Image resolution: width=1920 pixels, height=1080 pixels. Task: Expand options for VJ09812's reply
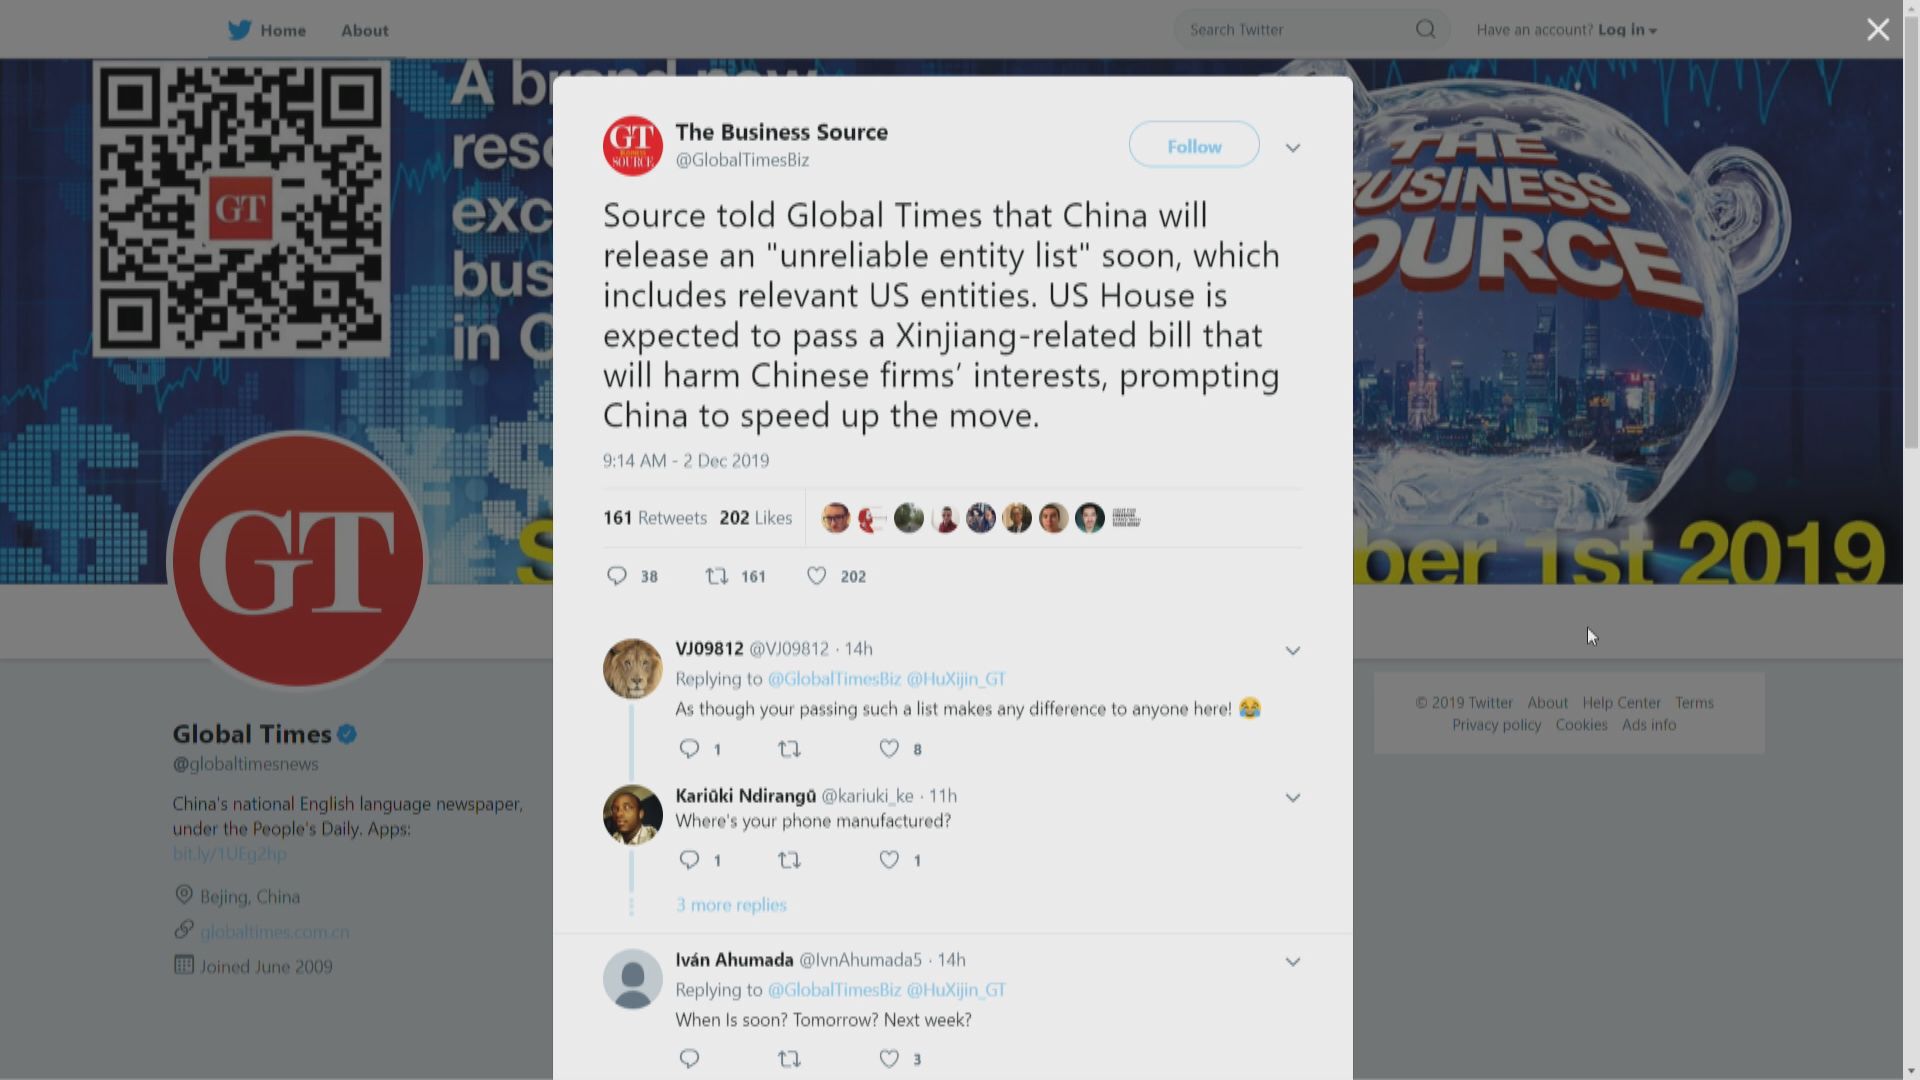click(x=1293, y=651)
